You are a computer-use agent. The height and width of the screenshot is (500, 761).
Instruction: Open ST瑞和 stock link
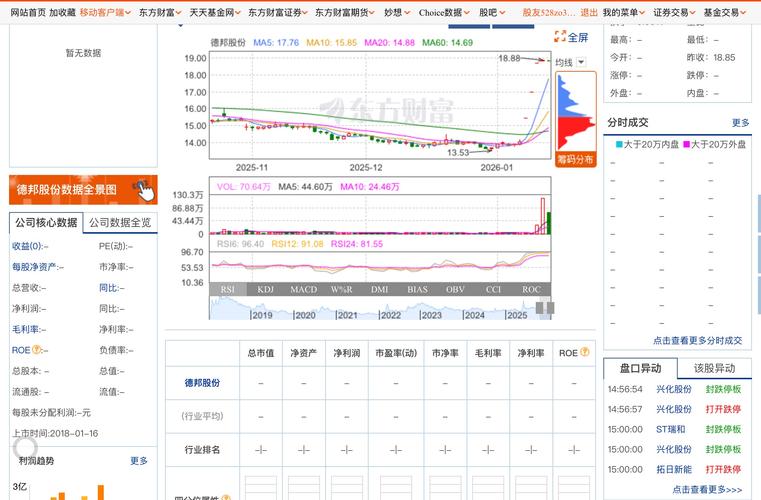(x=671, y=429)
